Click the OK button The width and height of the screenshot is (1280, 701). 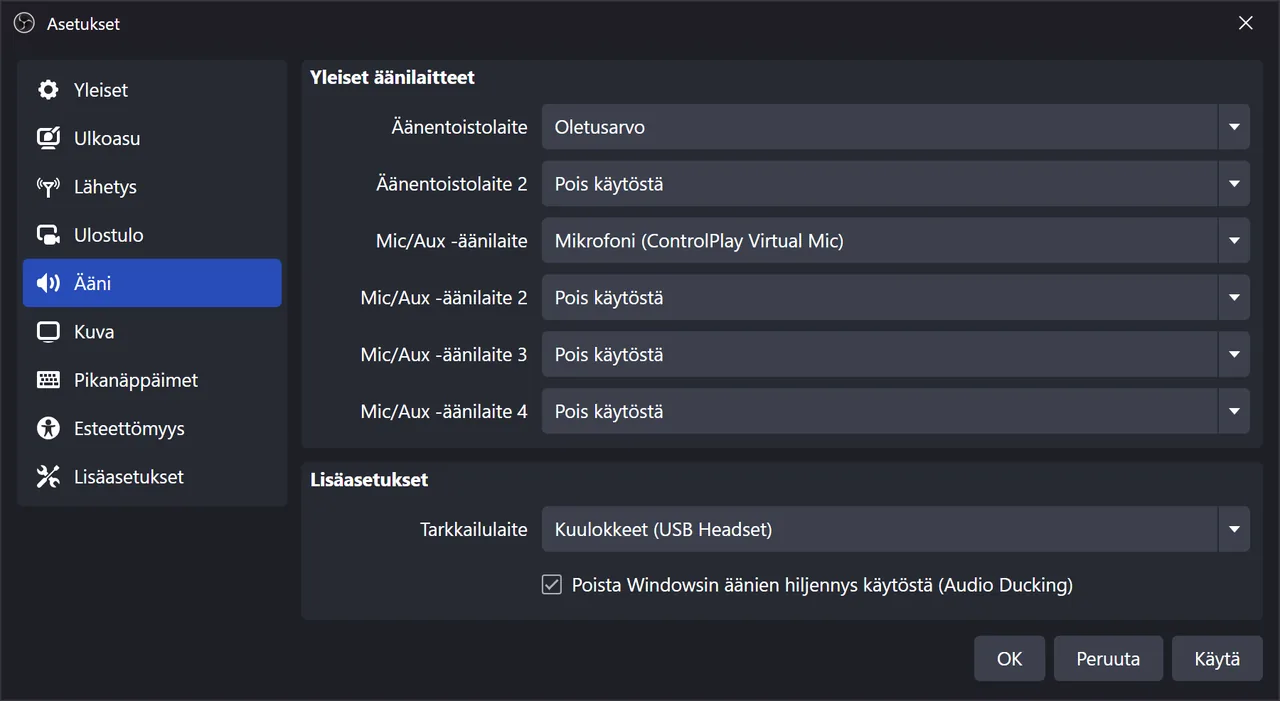(1010, 659)
